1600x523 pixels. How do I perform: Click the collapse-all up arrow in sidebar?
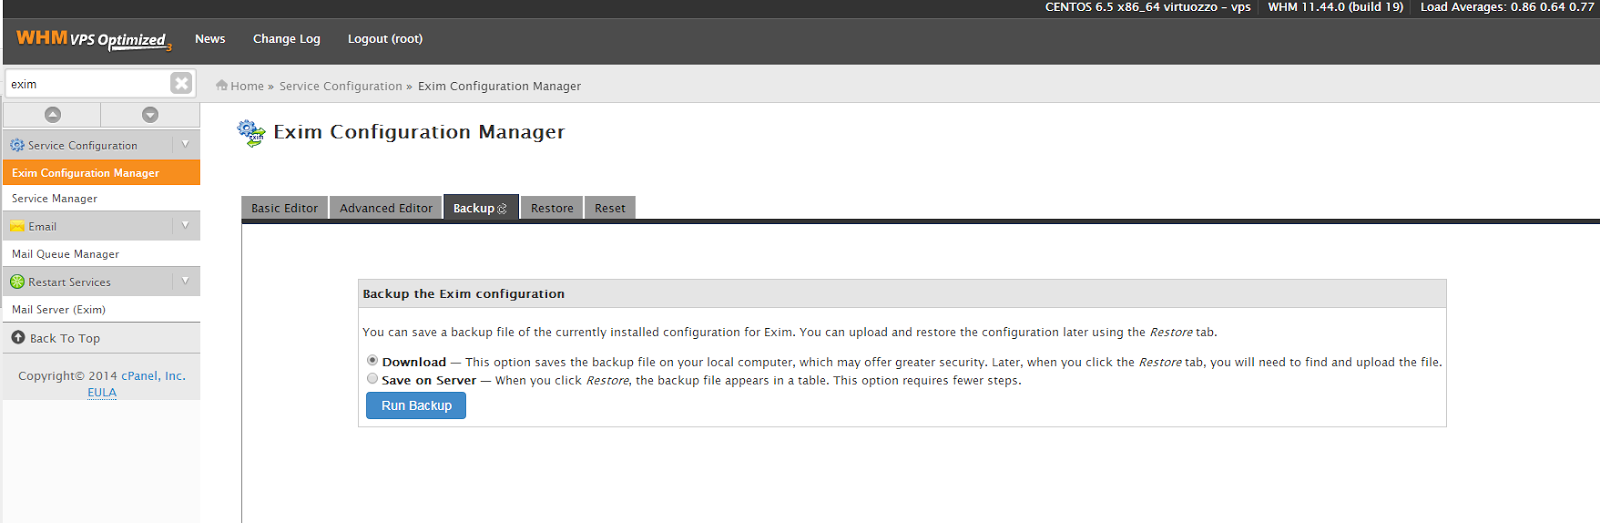click(x=53, y=115)
